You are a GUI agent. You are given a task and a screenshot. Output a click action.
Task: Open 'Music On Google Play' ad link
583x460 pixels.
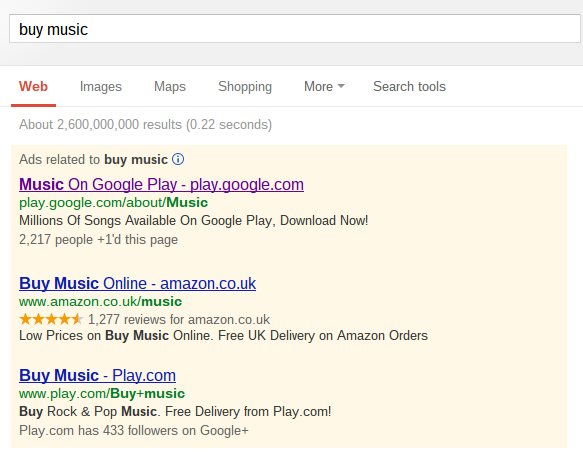161,184
